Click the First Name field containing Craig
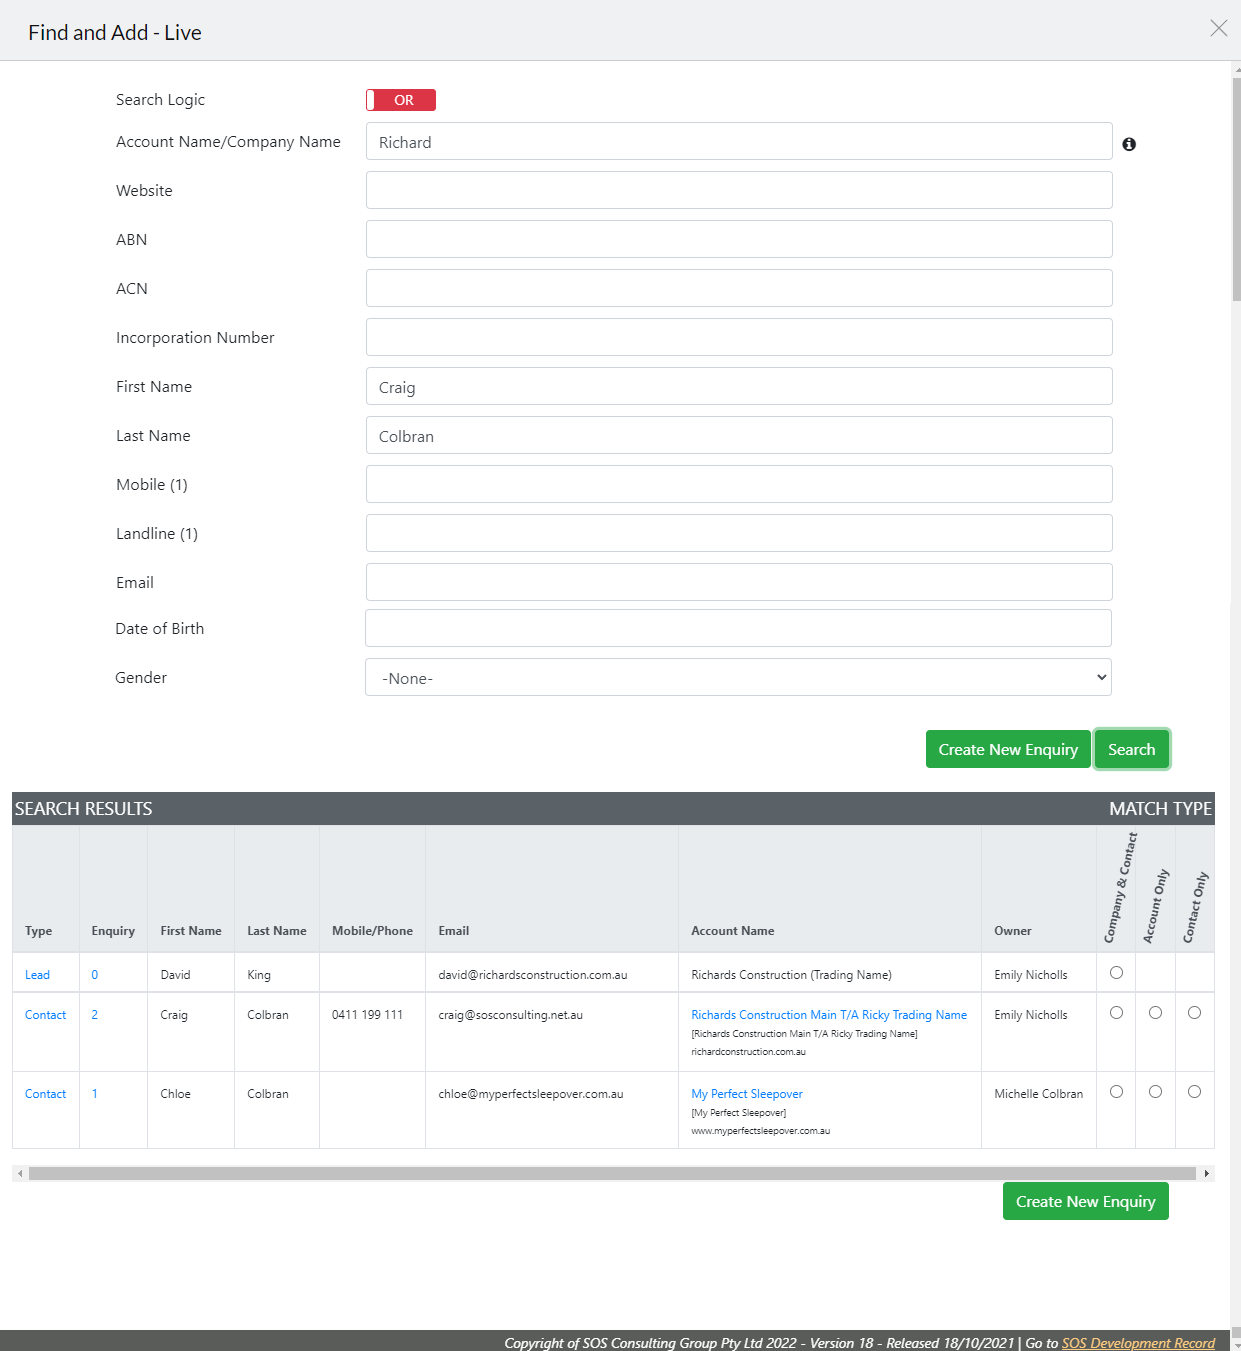The height and width of the screenshot is (1351, 1241). pyautogui.click(x=739, y=386)
